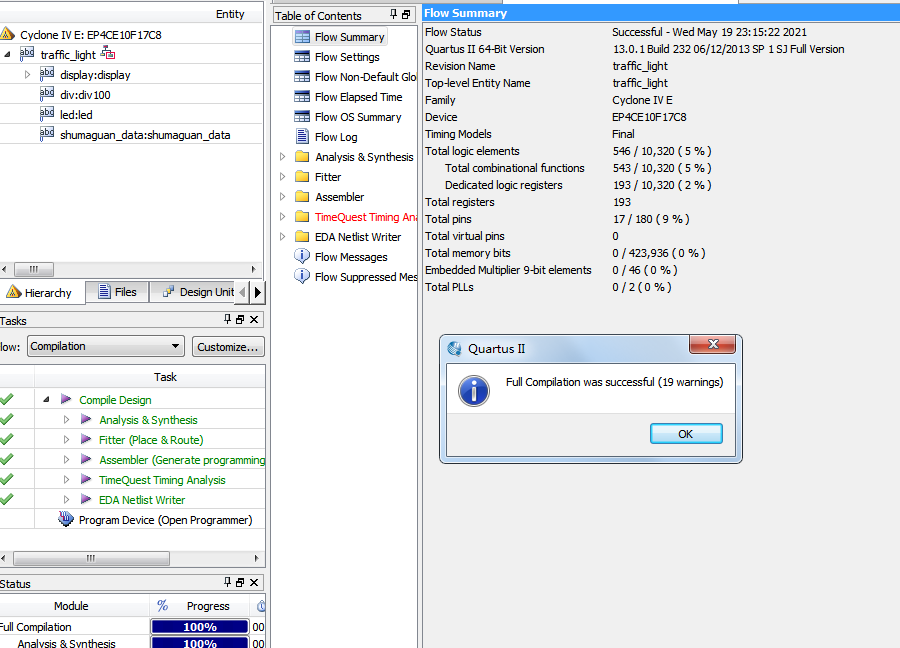Float the Status panel window
The height and width of the screenshot is (648, 900).
(x=240, y=582)
